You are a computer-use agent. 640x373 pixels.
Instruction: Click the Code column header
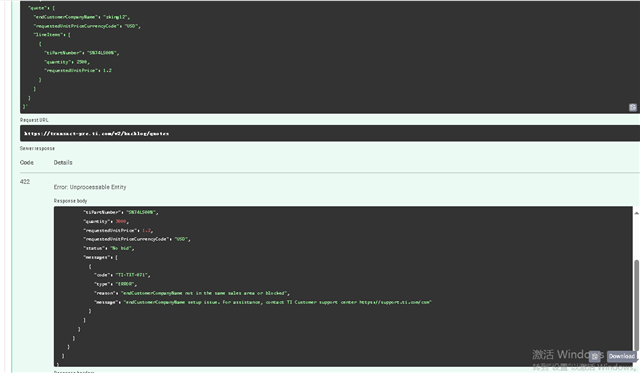point(27,162)
